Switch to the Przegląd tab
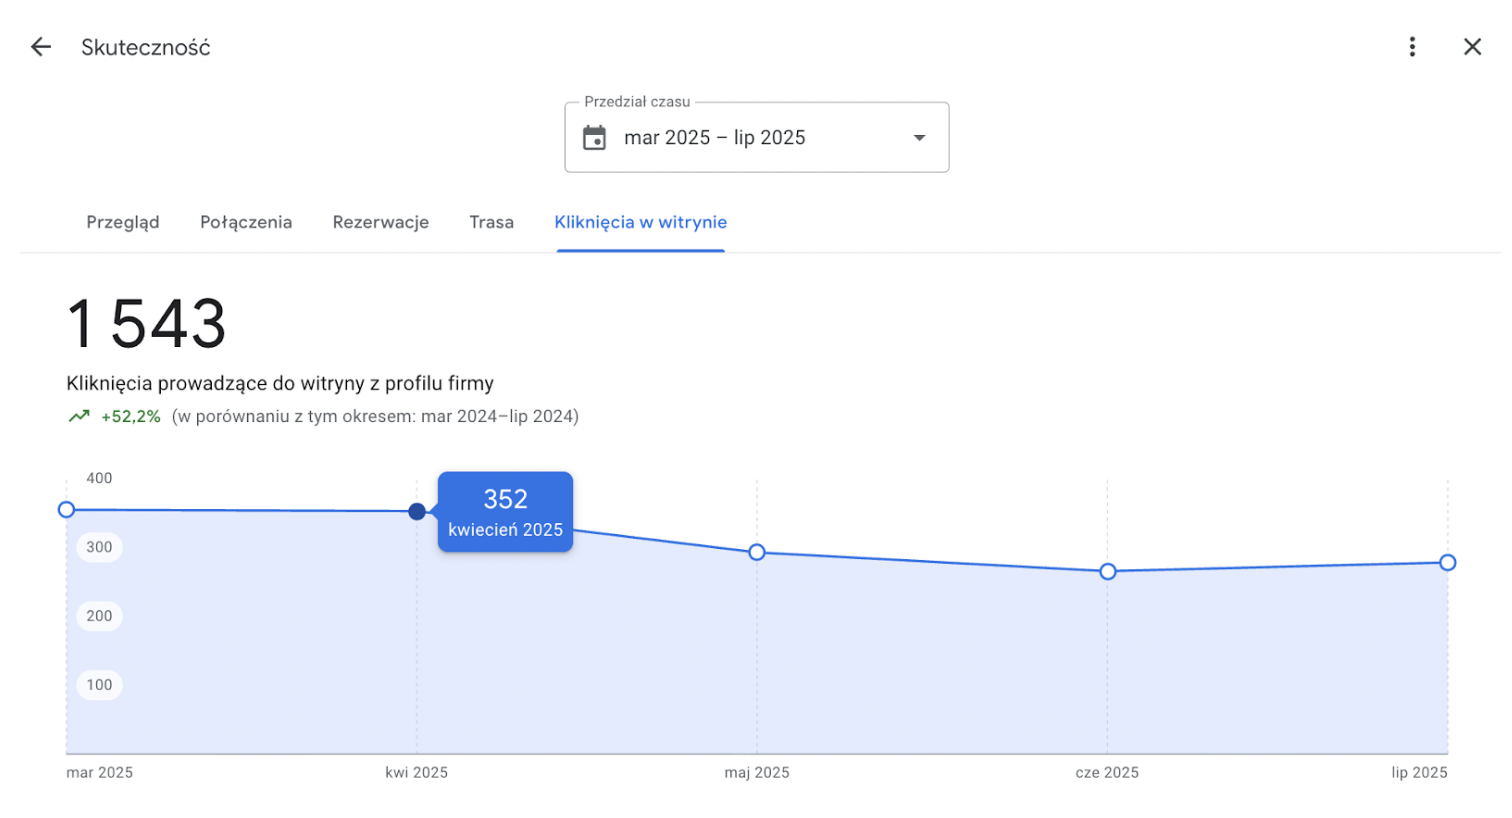This screenshot has height=818, width=1512. pos(123,222)
